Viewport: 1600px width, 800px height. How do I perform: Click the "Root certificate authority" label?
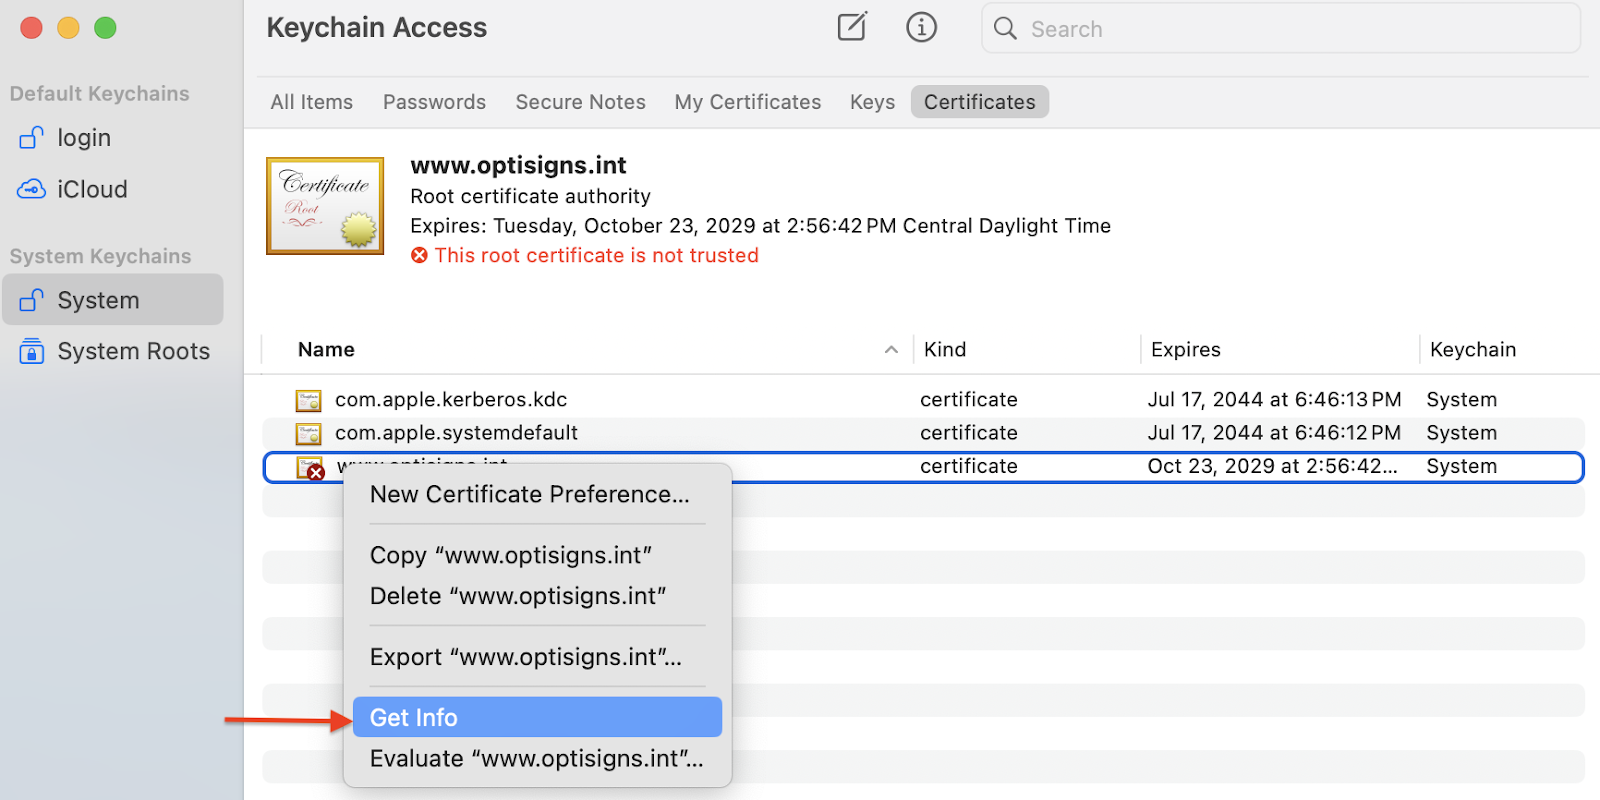pyautogui.click(x=530, y=196)
